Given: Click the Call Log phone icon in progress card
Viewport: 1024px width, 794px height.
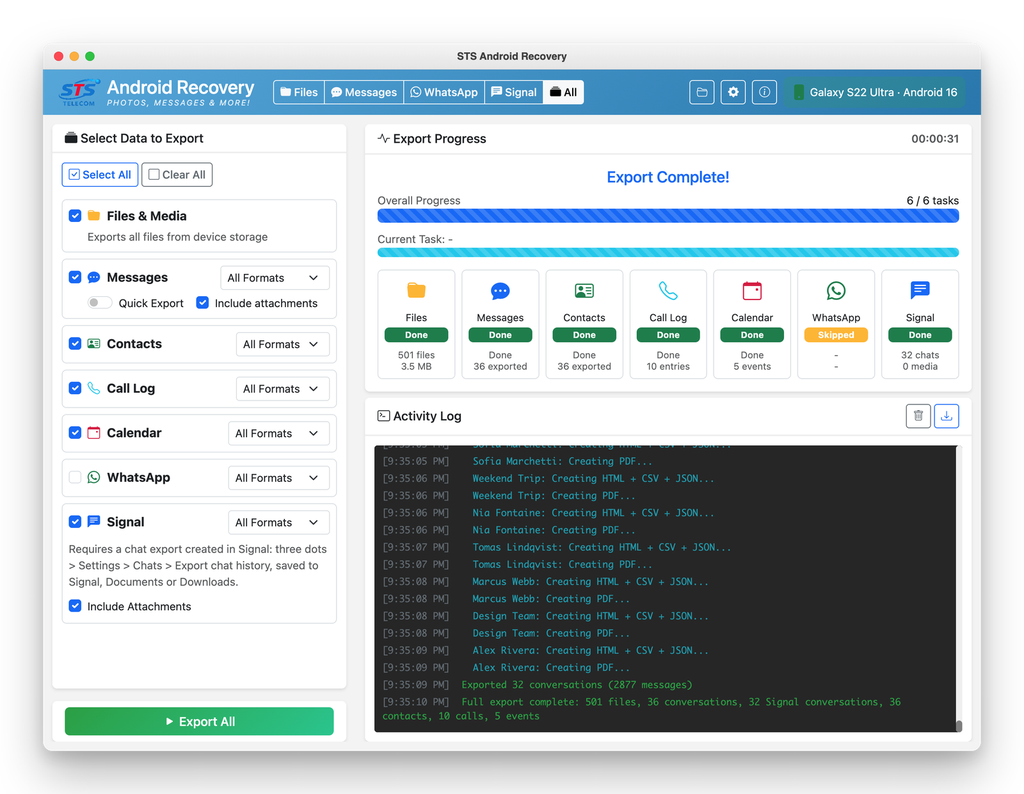Looking at the screenshot, I should tap(668, 291).
